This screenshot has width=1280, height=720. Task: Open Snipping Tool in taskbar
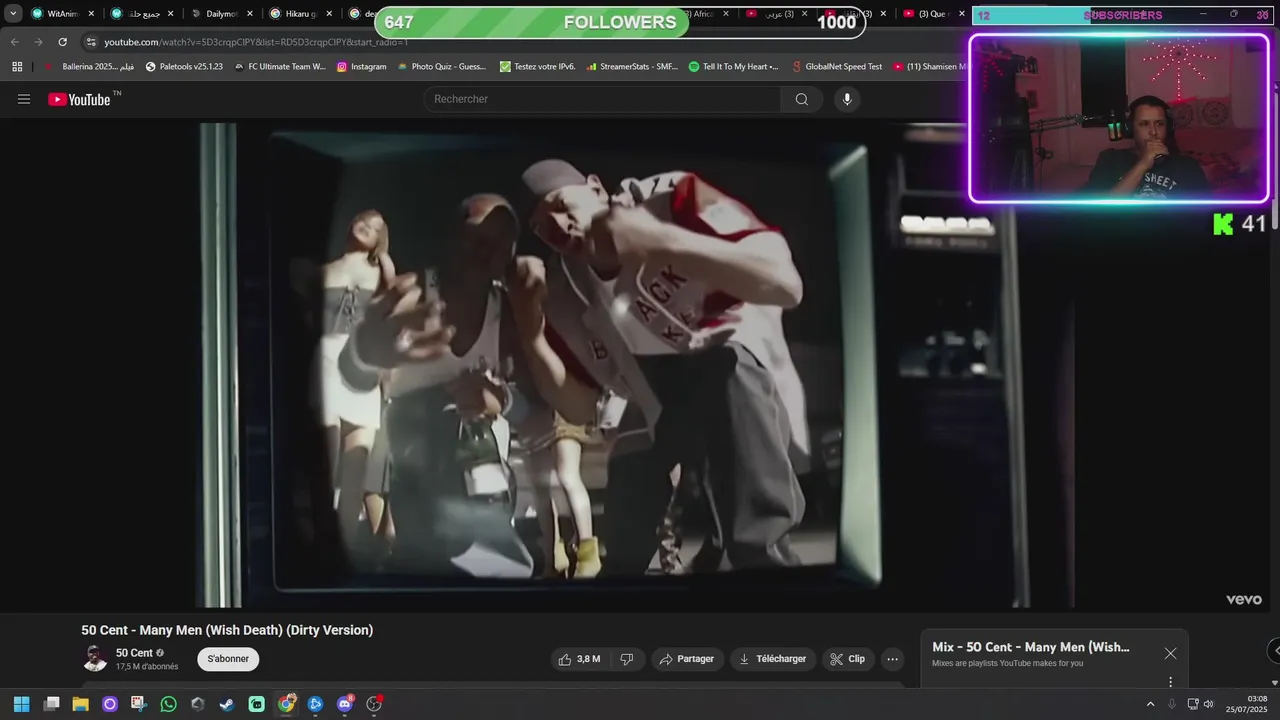tap(139, 704)
